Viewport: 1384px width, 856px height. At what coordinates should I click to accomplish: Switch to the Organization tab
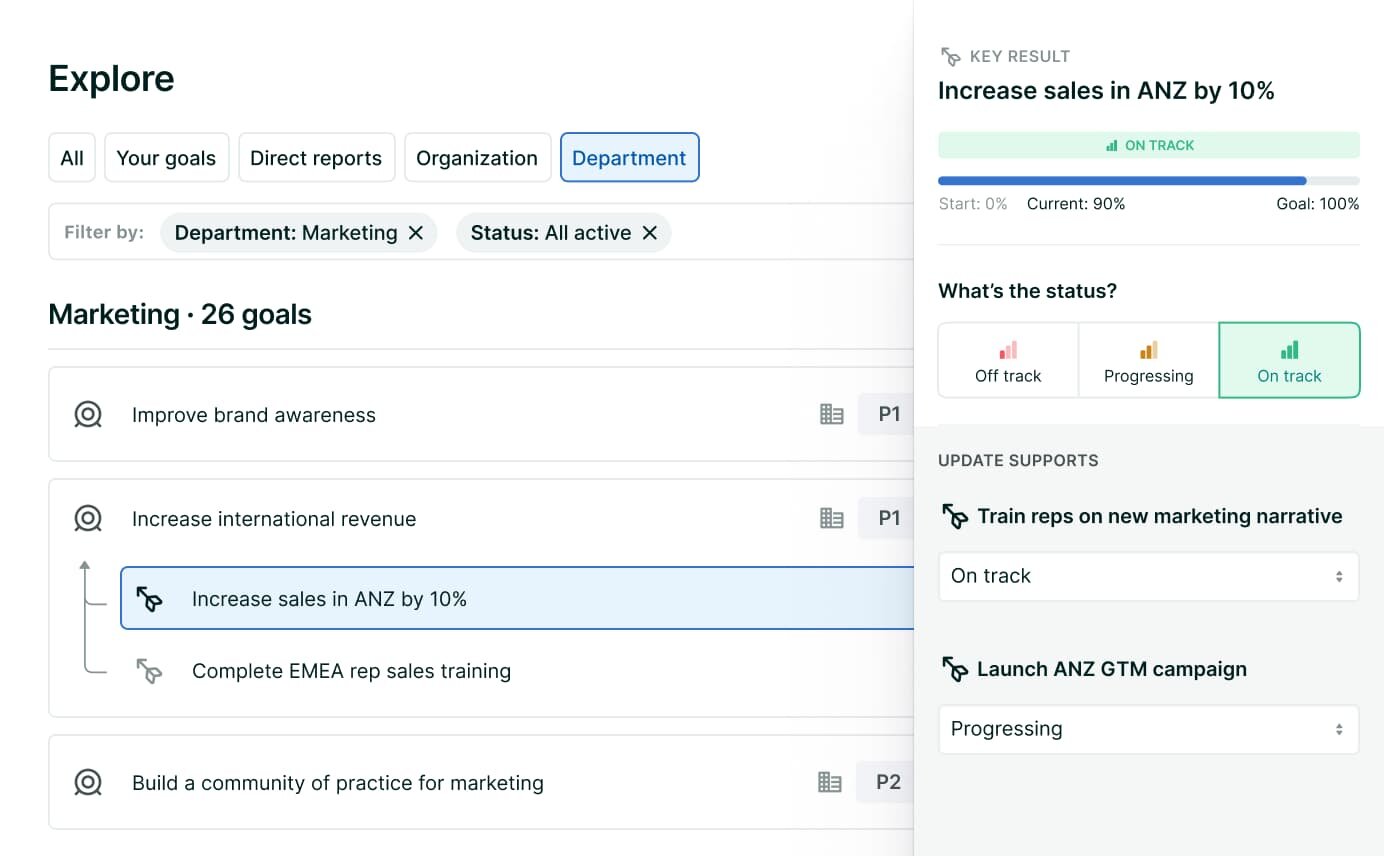point(477,158)
